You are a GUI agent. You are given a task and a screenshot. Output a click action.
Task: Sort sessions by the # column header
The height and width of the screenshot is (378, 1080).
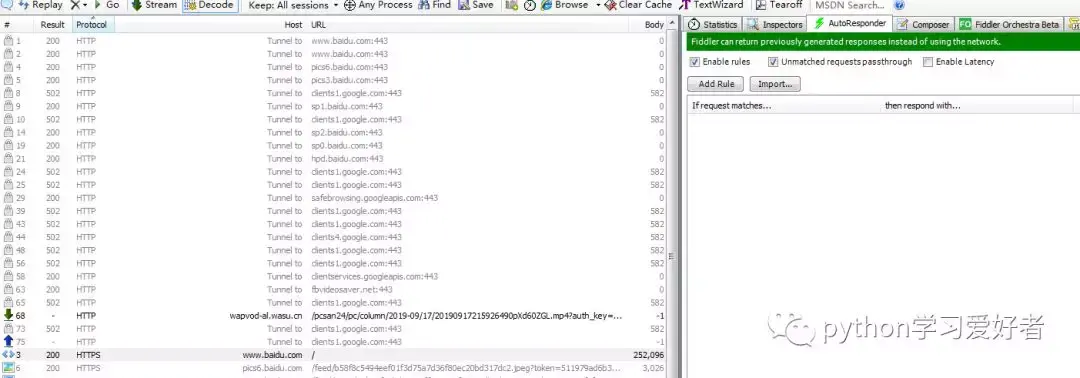point(17,24)
